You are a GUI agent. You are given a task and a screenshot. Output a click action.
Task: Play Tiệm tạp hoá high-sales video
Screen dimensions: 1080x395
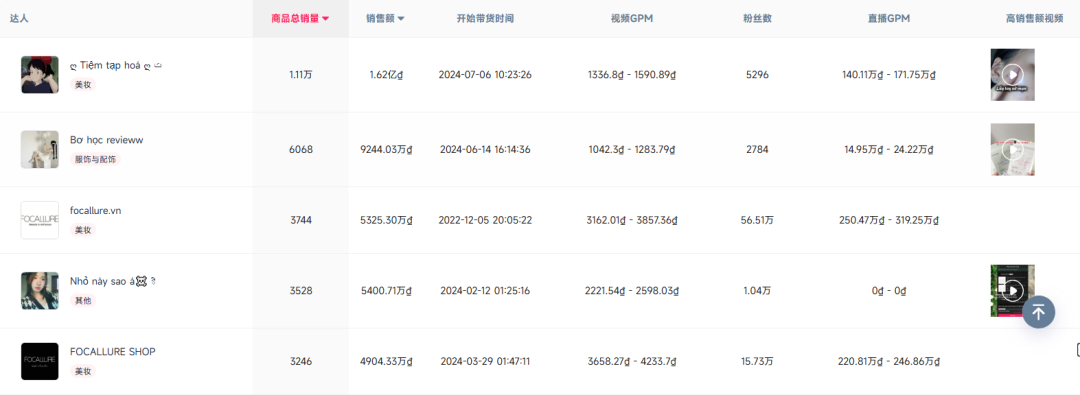click(1012, 74)
